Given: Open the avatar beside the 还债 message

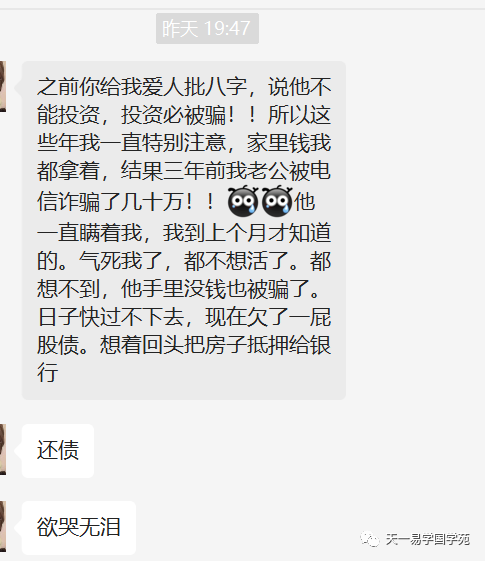Looking at the screenshot, I should click(3, 449).
